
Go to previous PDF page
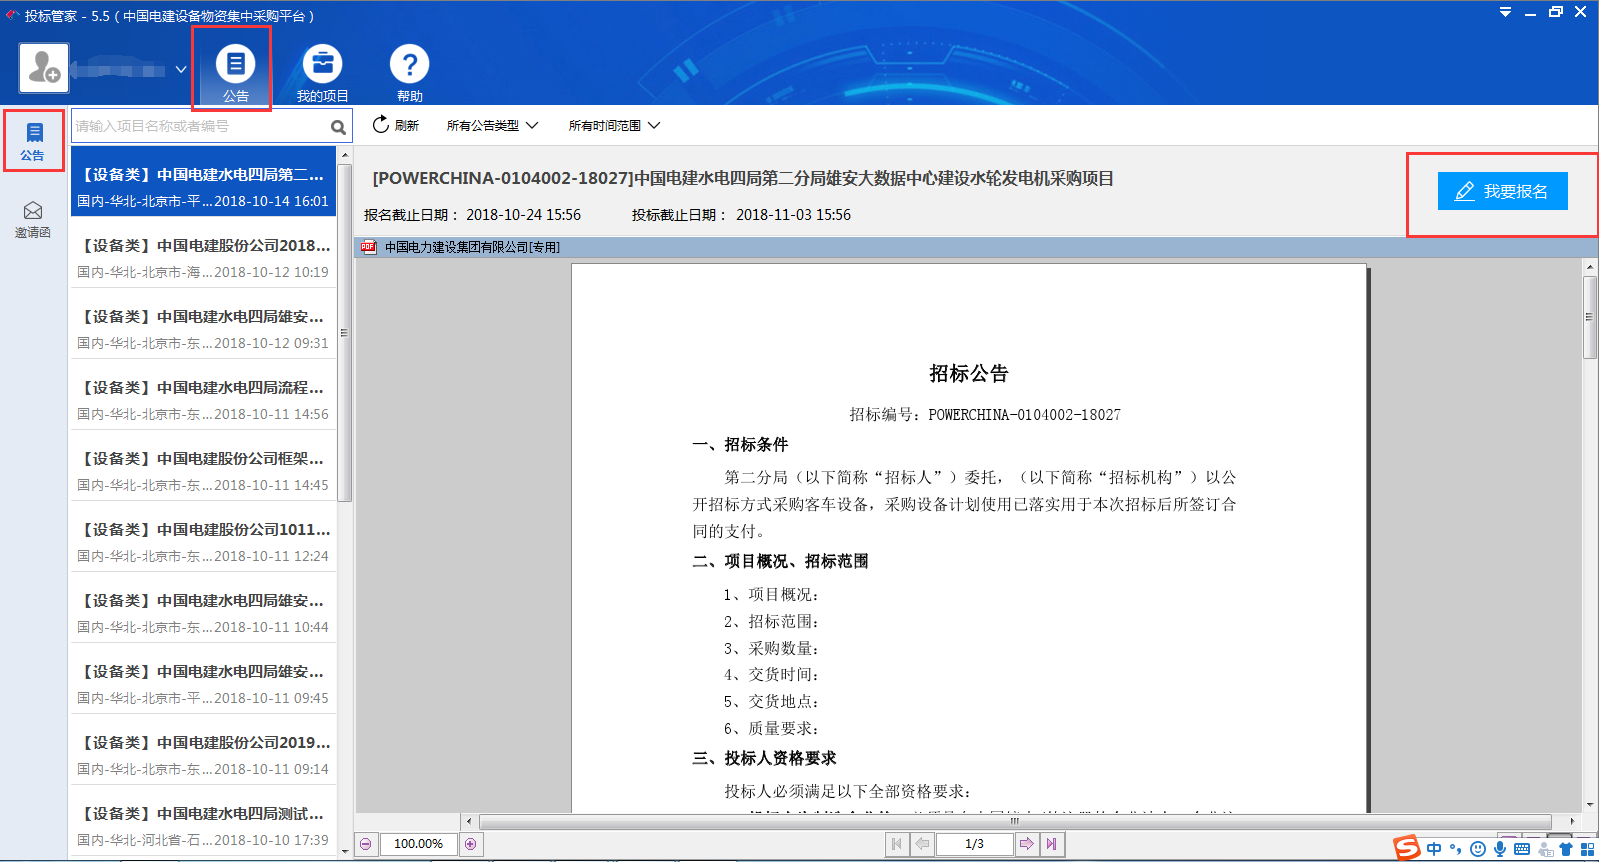[922, 844]
